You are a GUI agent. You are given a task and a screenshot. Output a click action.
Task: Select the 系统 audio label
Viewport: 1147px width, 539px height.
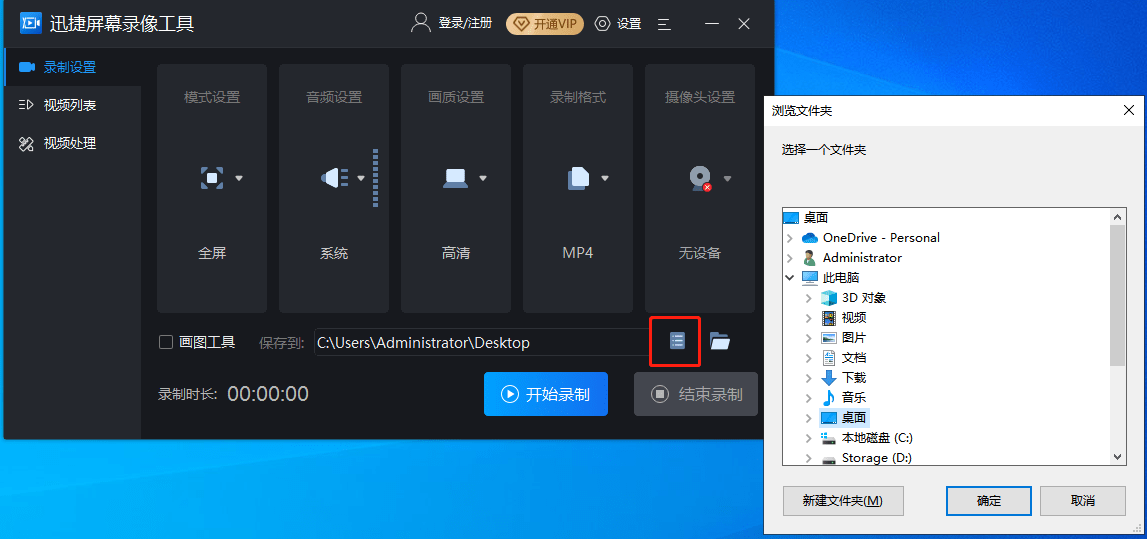click(334, 254)
